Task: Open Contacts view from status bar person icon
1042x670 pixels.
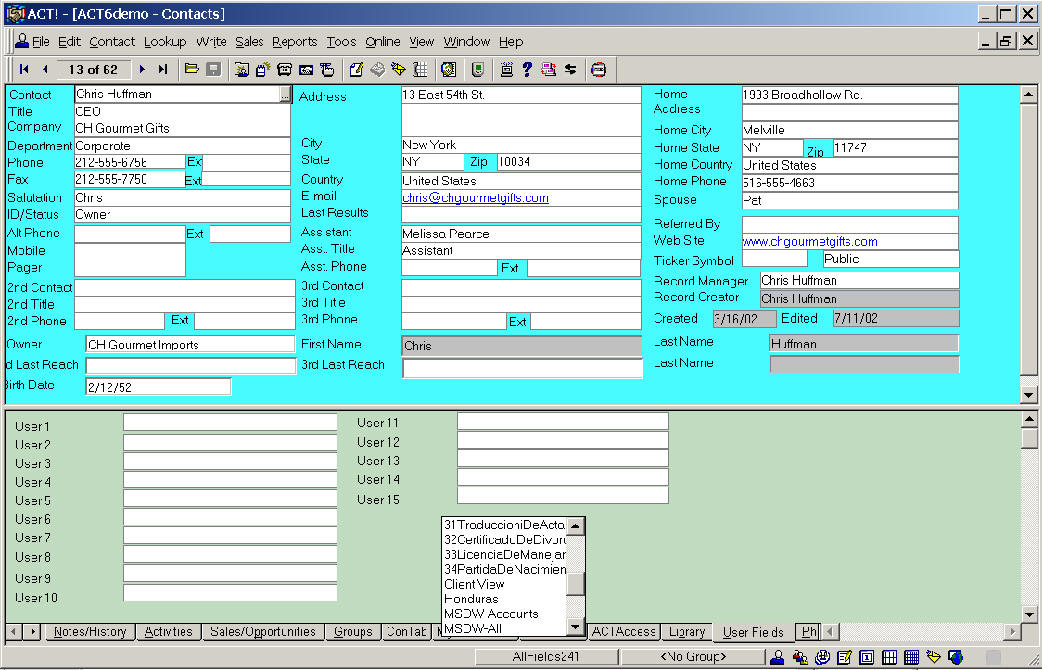Action: click(x=777, y=657)
